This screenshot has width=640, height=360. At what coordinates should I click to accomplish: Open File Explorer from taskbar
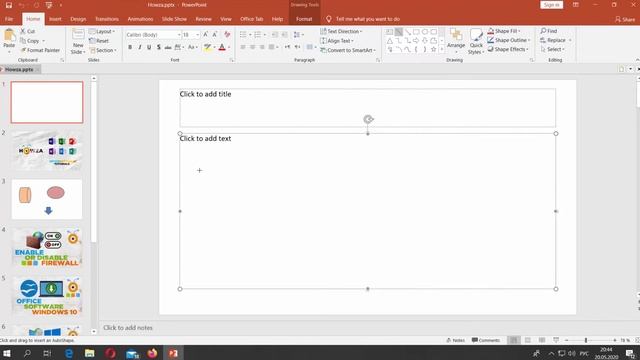(x=89, y=353)
